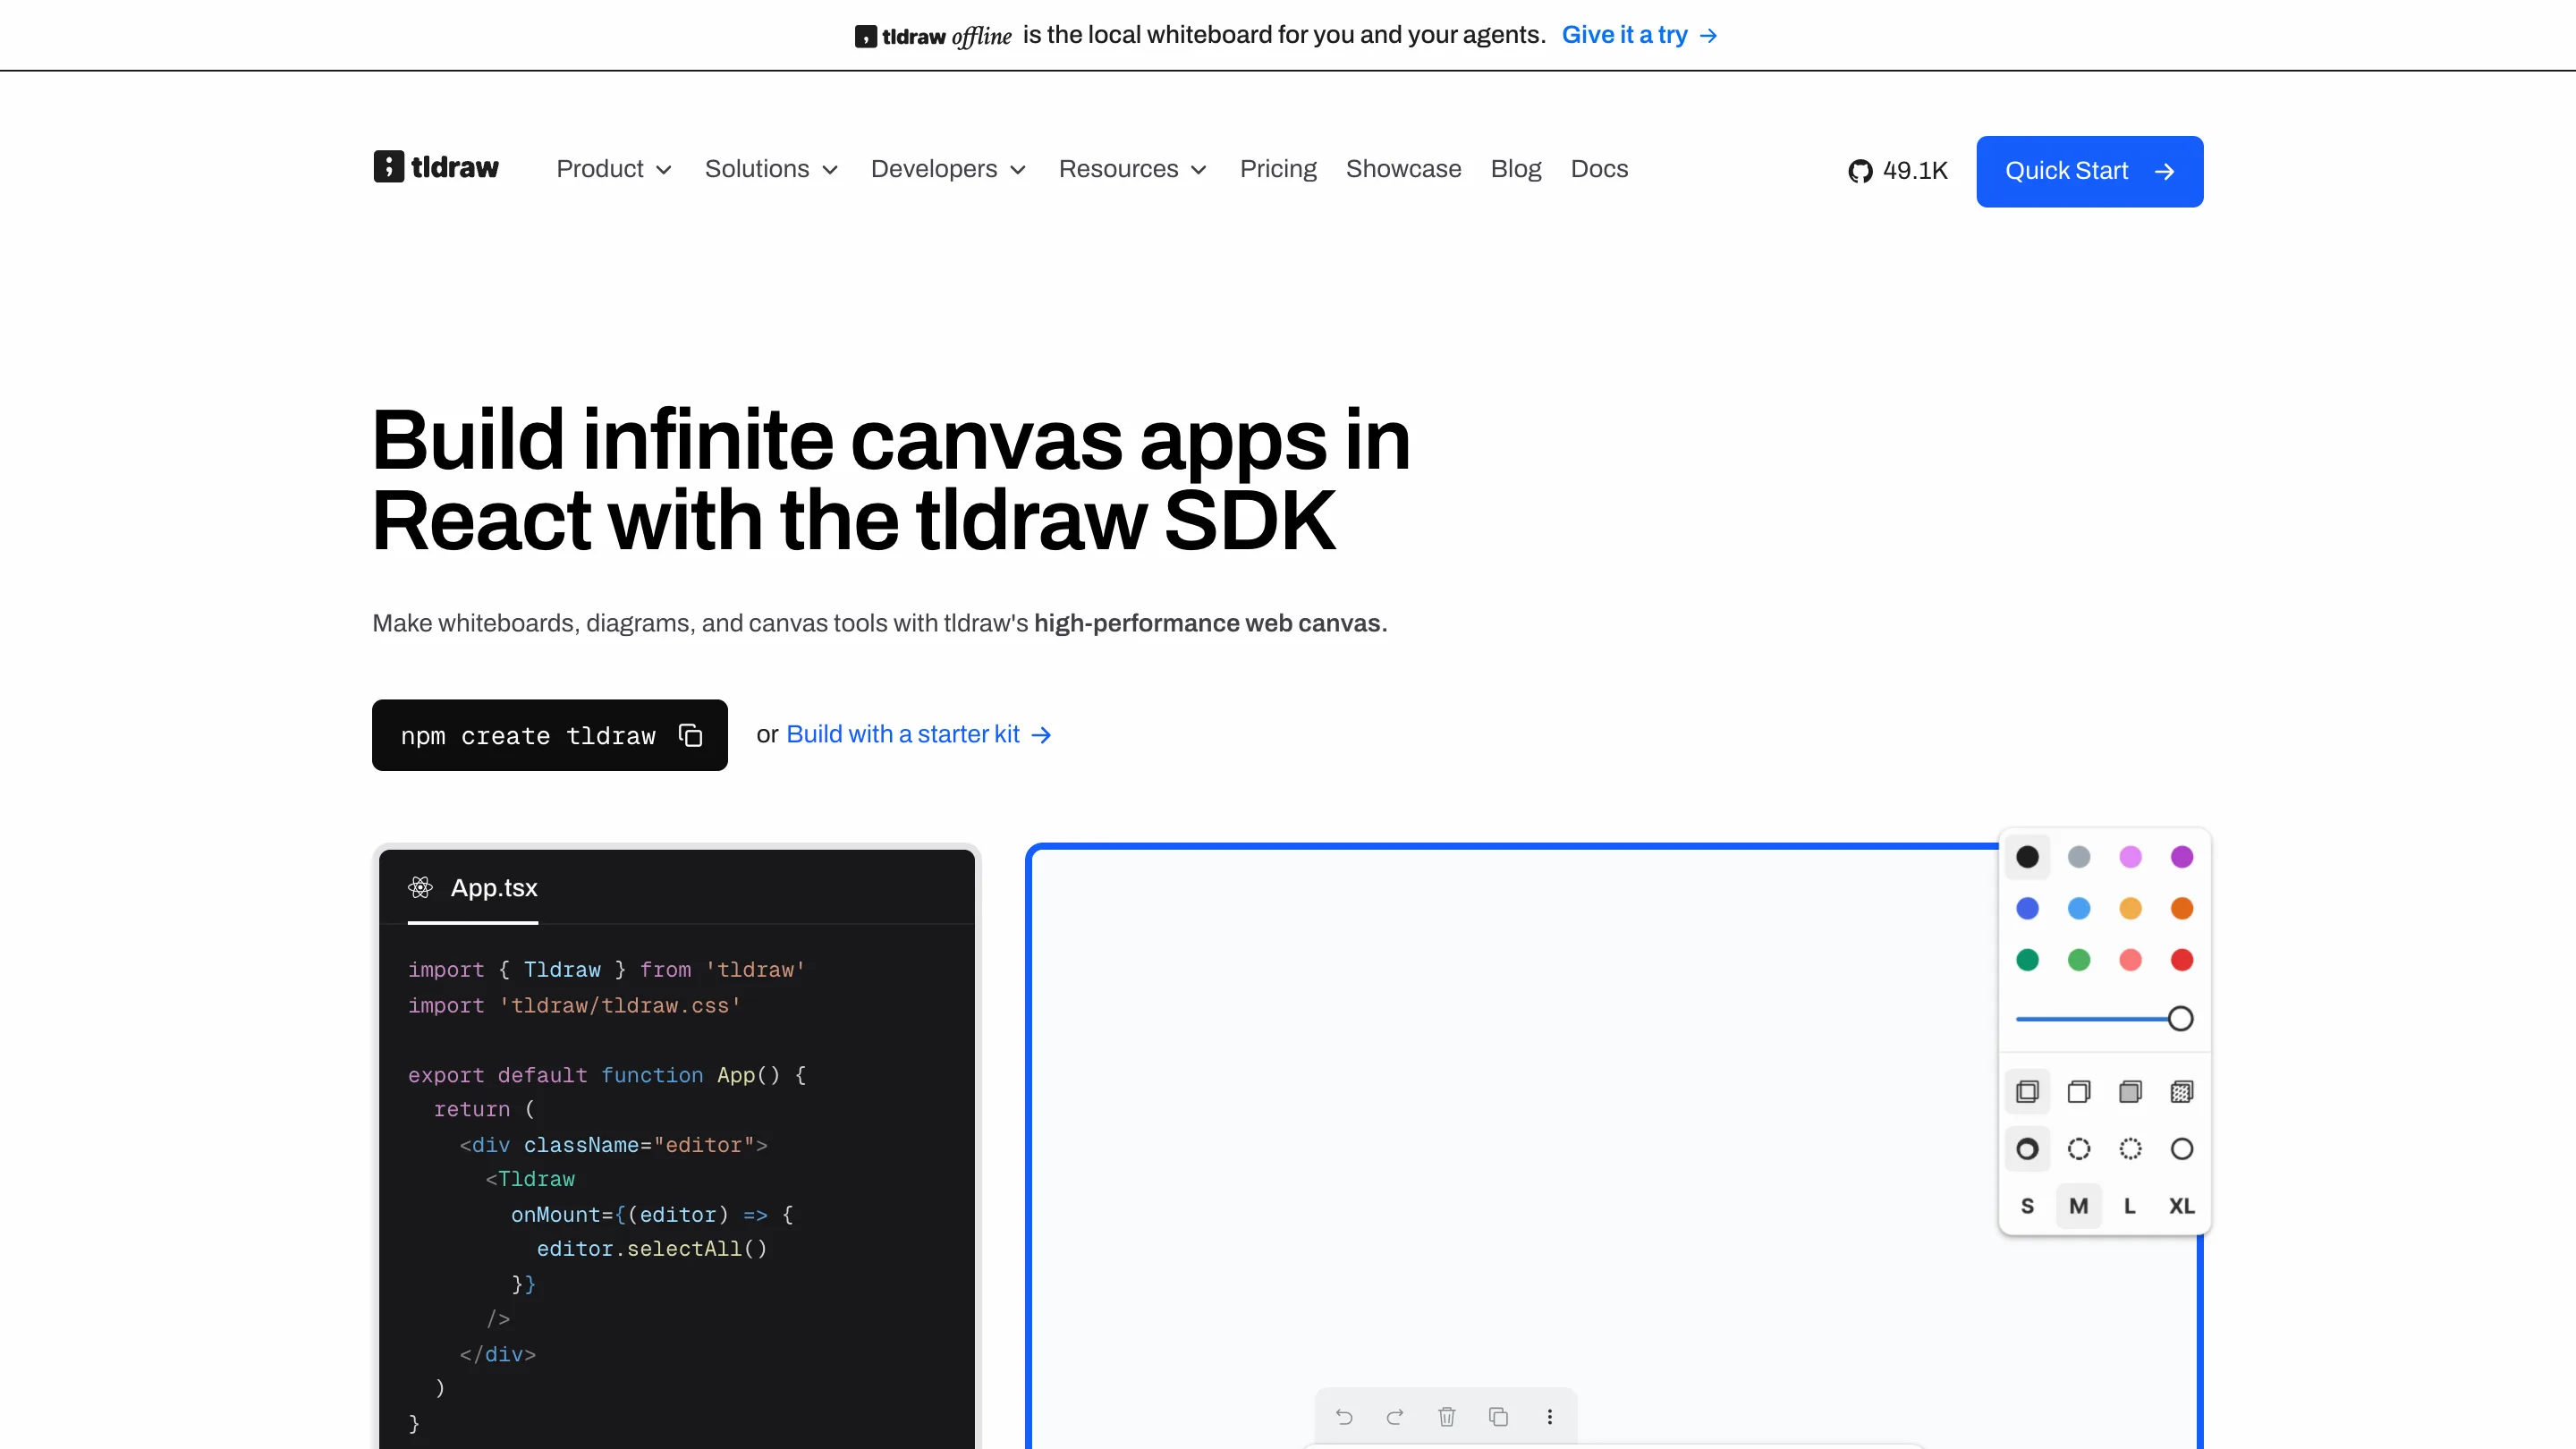Switch to the App.tsx tab
Viewport: 2576px width, 1449px height.
473,888
